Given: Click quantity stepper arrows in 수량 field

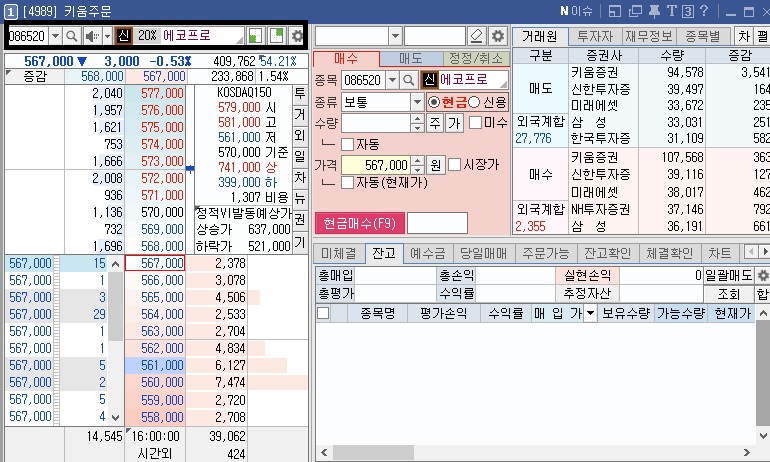Looking at the screenshot, I should pos(417,123).
